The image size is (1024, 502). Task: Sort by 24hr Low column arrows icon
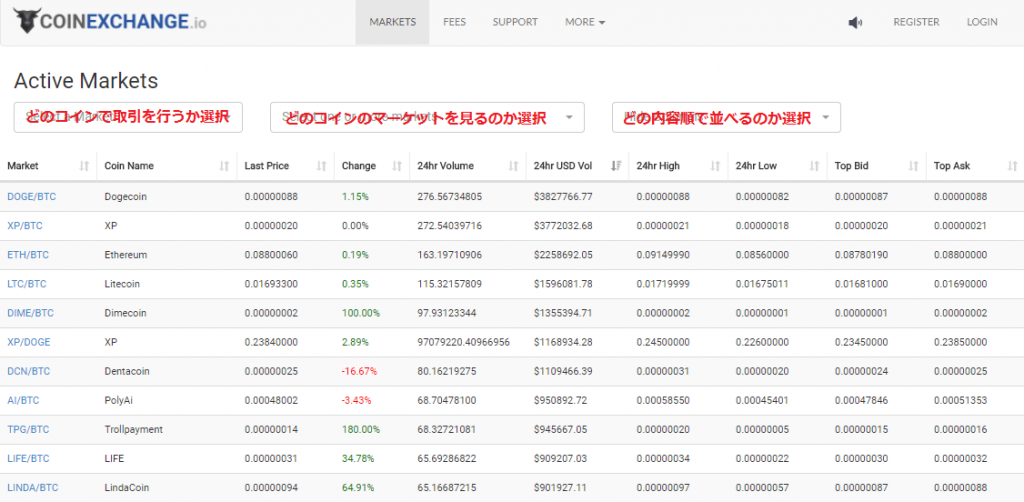[x=815, y=166]
